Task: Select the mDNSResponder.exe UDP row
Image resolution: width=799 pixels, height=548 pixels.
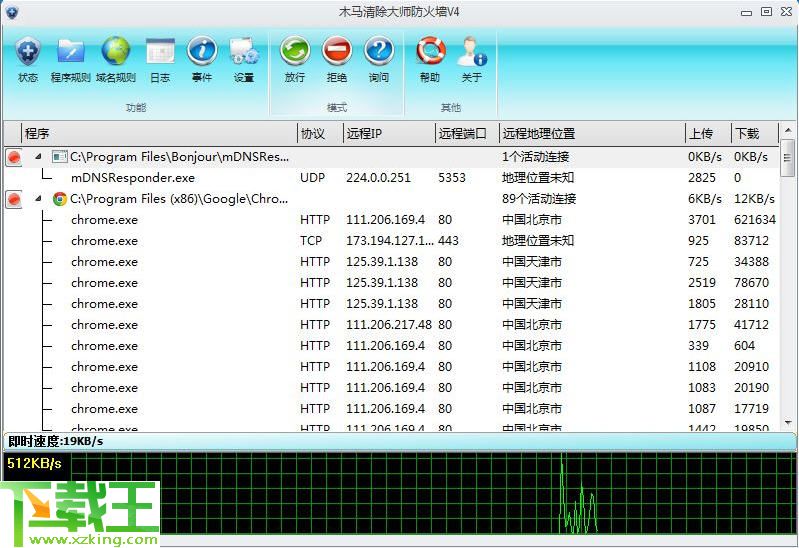Action: tap(391, 178)
